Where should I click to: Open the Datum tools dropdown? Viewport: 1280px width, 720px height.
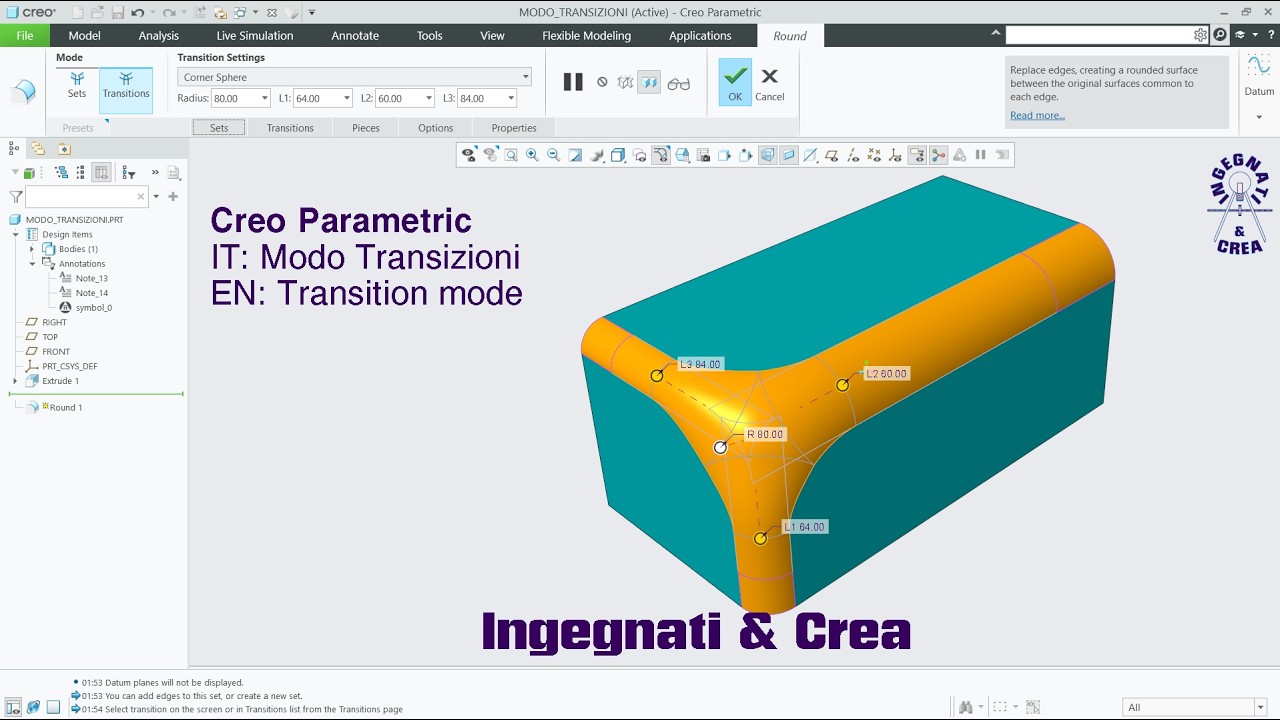pyautogui.click(x=1259, y=117)
